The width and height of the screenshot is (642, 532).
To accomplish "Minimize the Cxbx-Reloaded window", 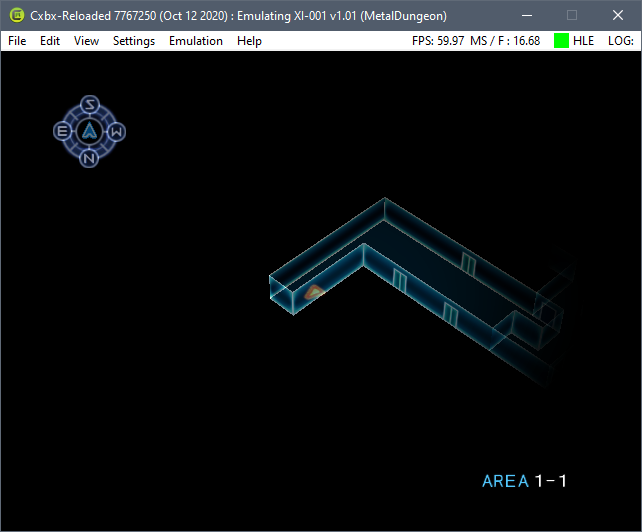I will click(527, 16).
